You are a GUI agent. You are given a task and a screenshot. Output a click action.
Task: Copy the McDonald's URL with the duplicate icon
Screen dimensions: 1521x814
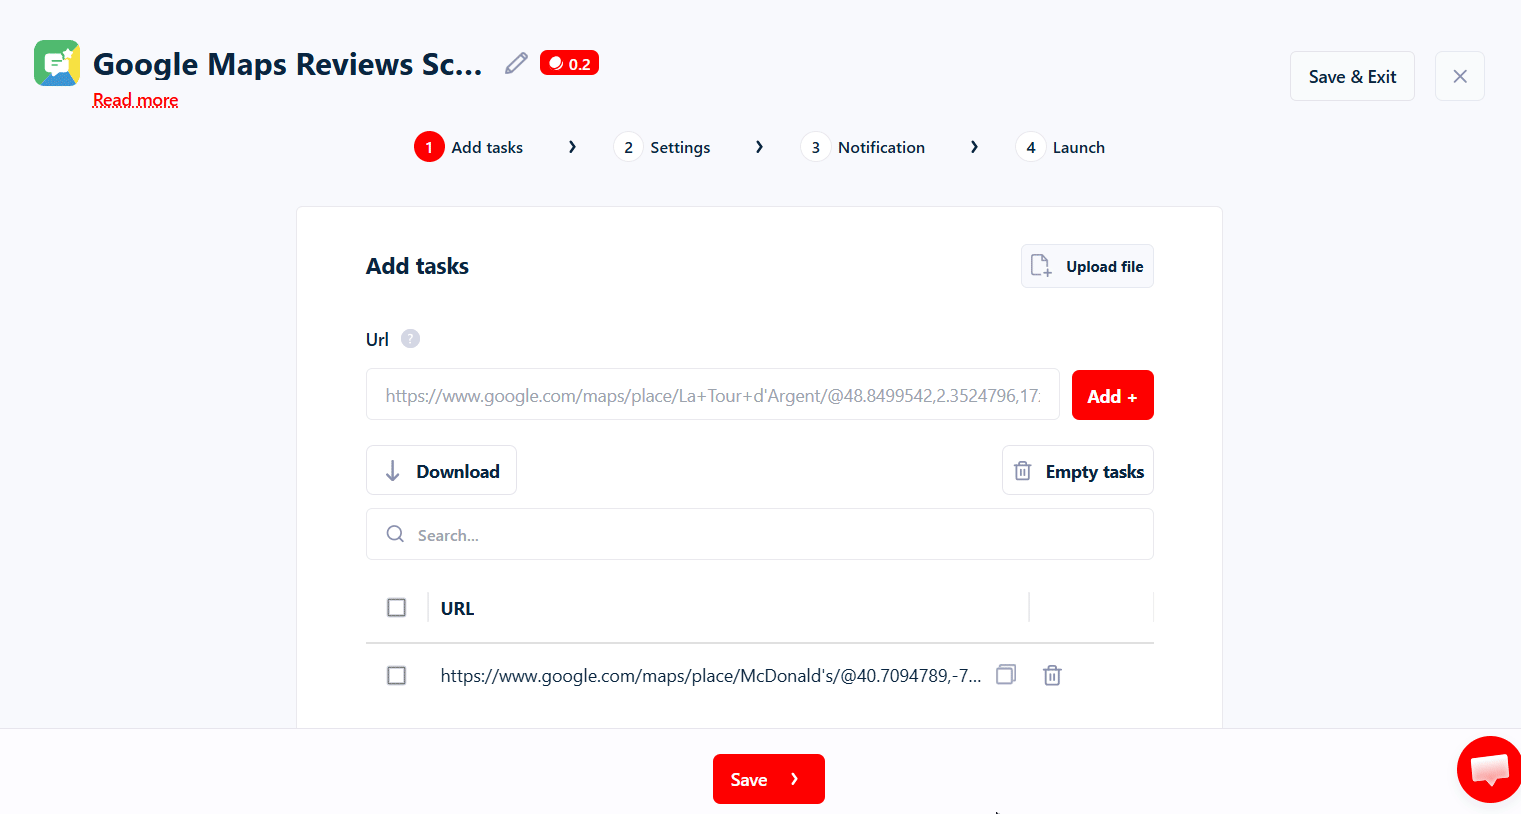click(1006, 675)
